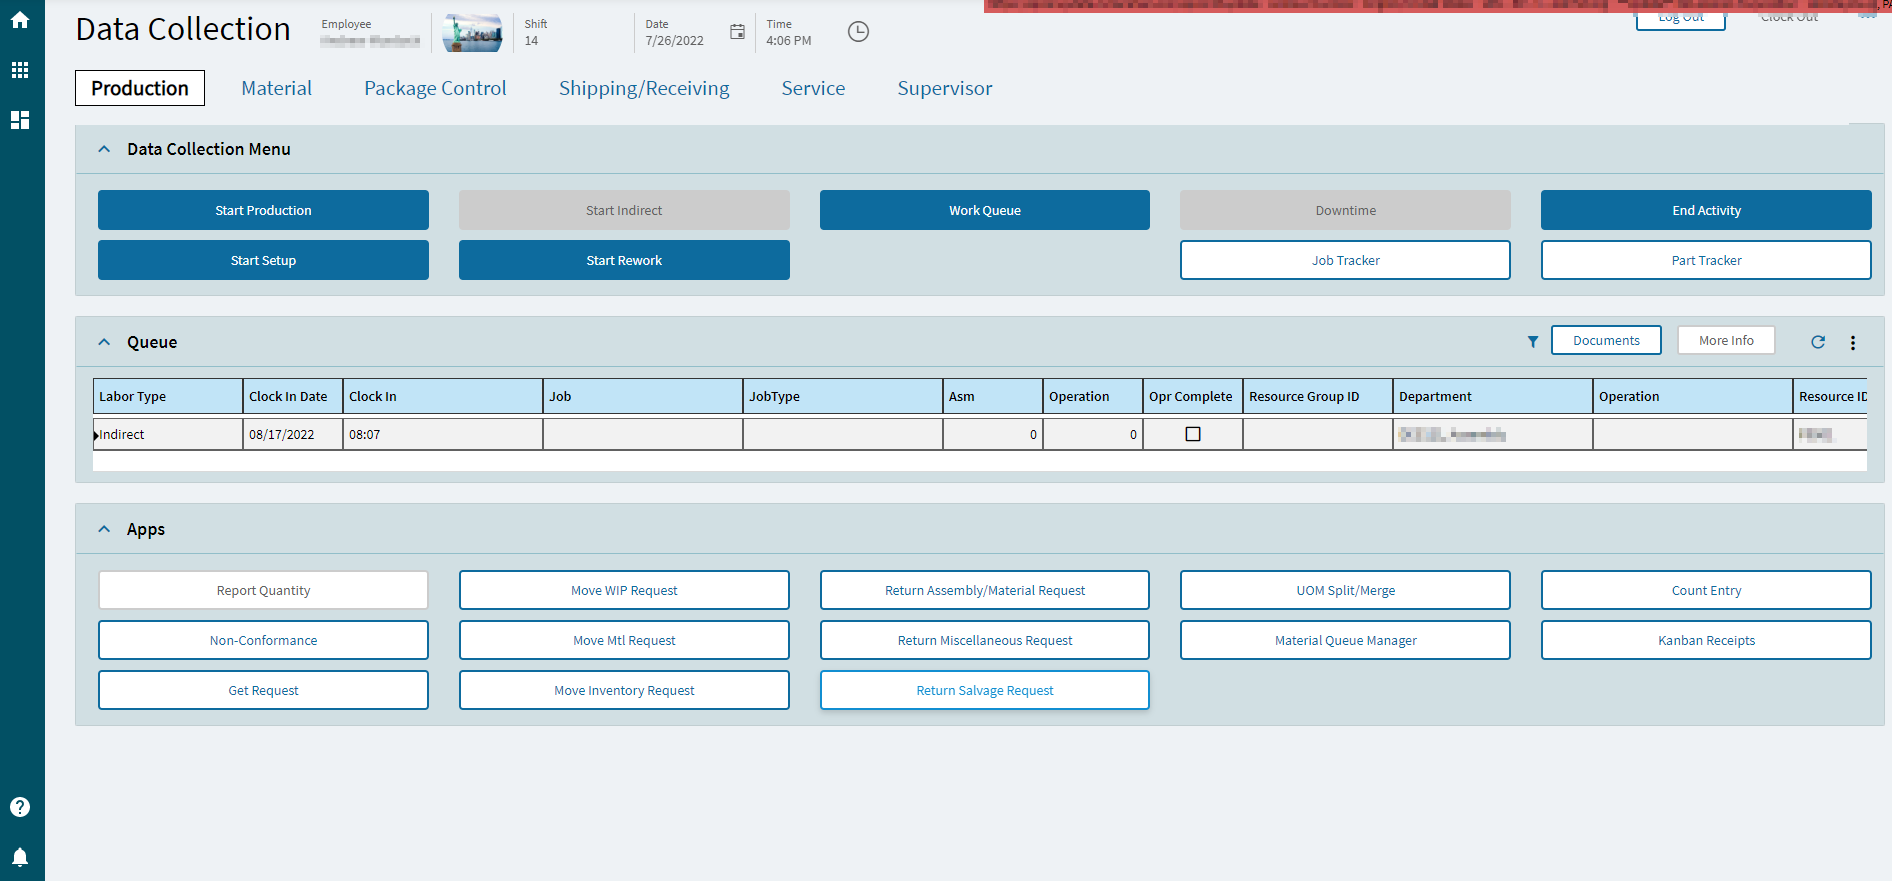Select the Production tab

click(x=140, y=88)
